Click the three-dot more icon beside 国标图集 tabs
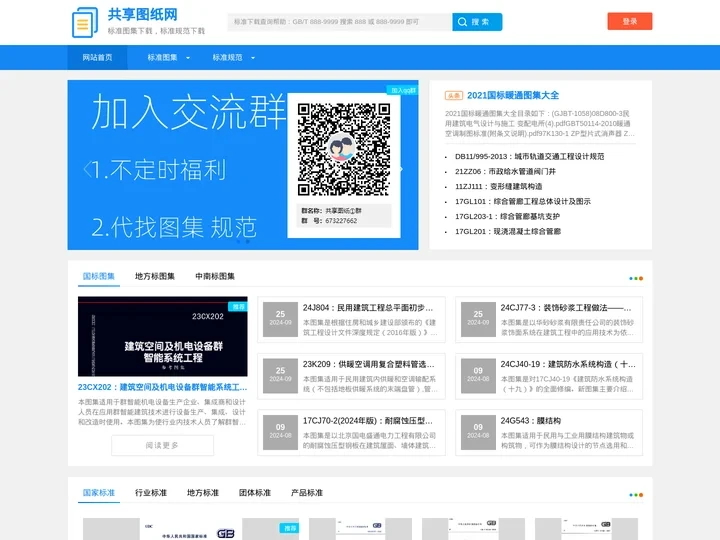Viewport: 720px width, 540px height. (636, 278)
